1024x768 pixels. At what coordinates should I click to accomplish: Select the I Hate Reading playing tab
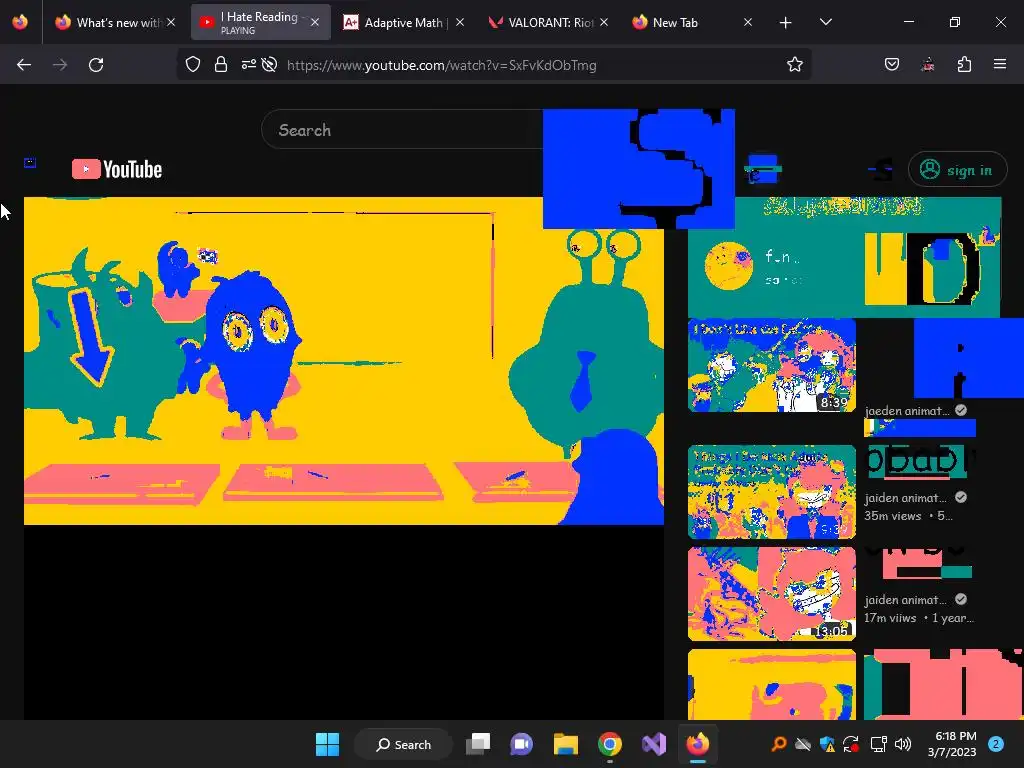(261, 22)
